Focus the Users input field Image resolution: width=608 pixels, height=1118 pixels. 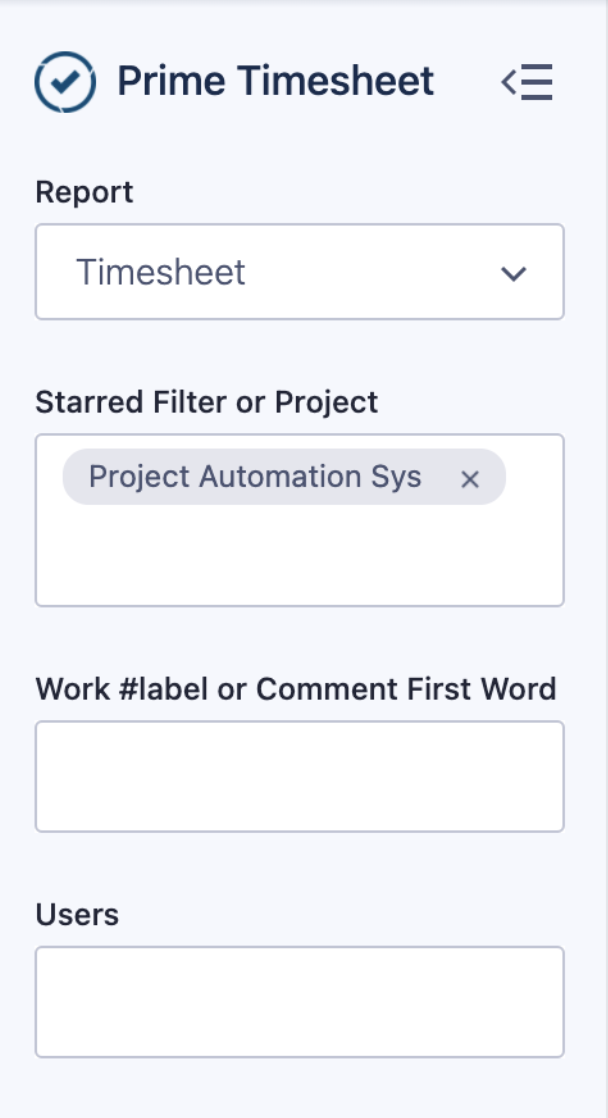point(299,1002)
